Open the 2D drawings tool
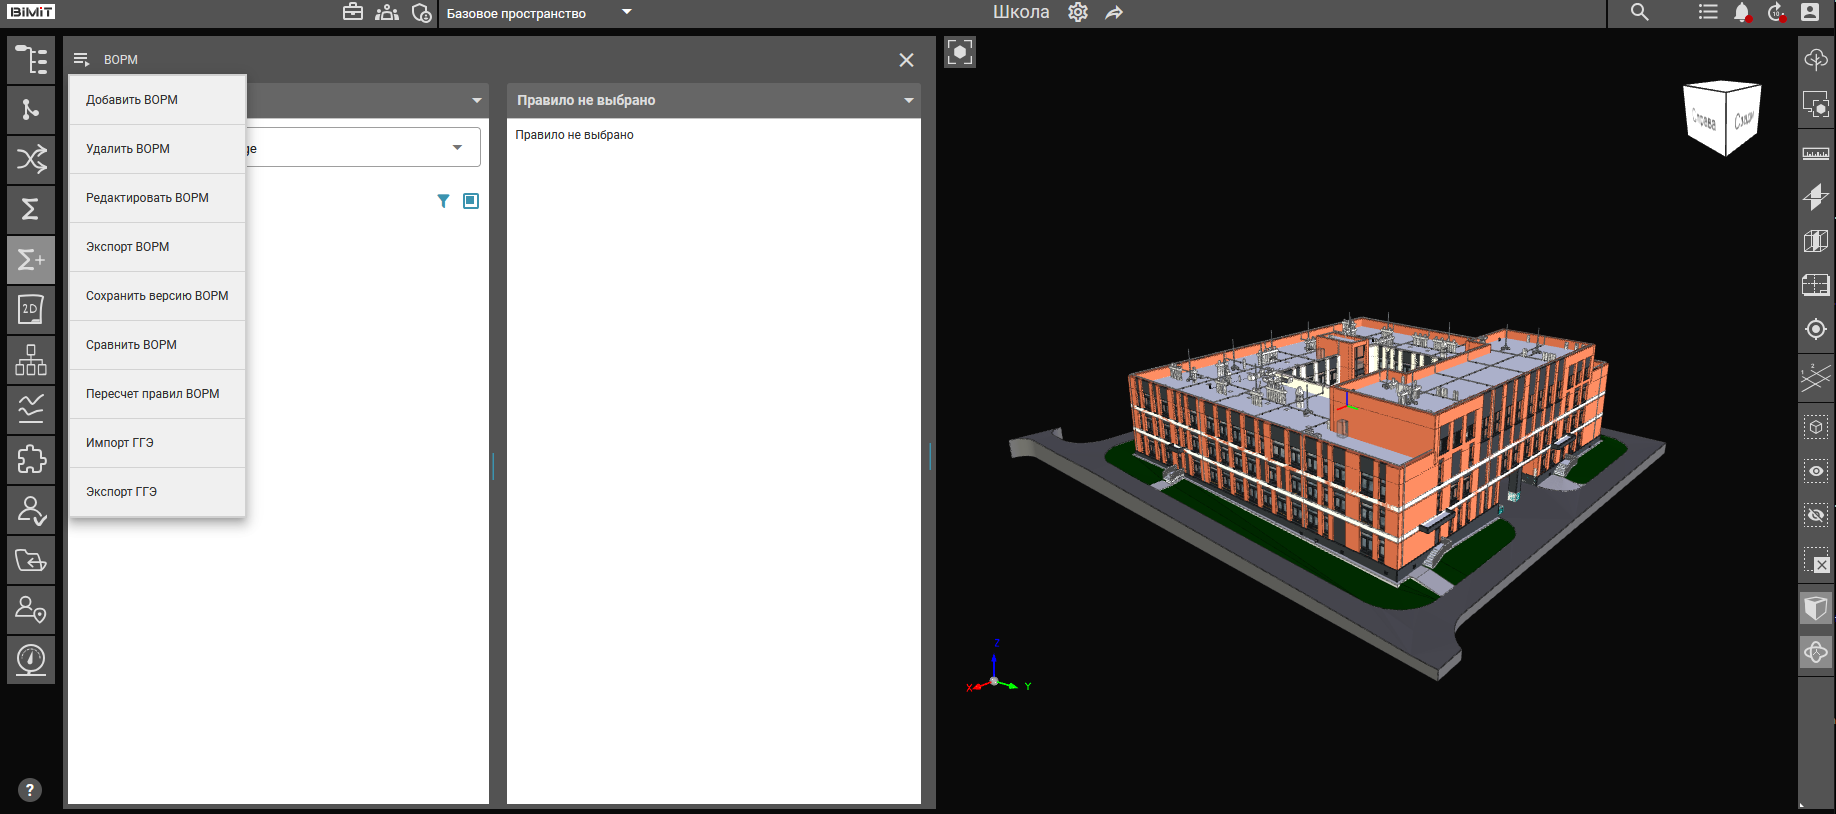1836x814 pixels. click(31, 310)
